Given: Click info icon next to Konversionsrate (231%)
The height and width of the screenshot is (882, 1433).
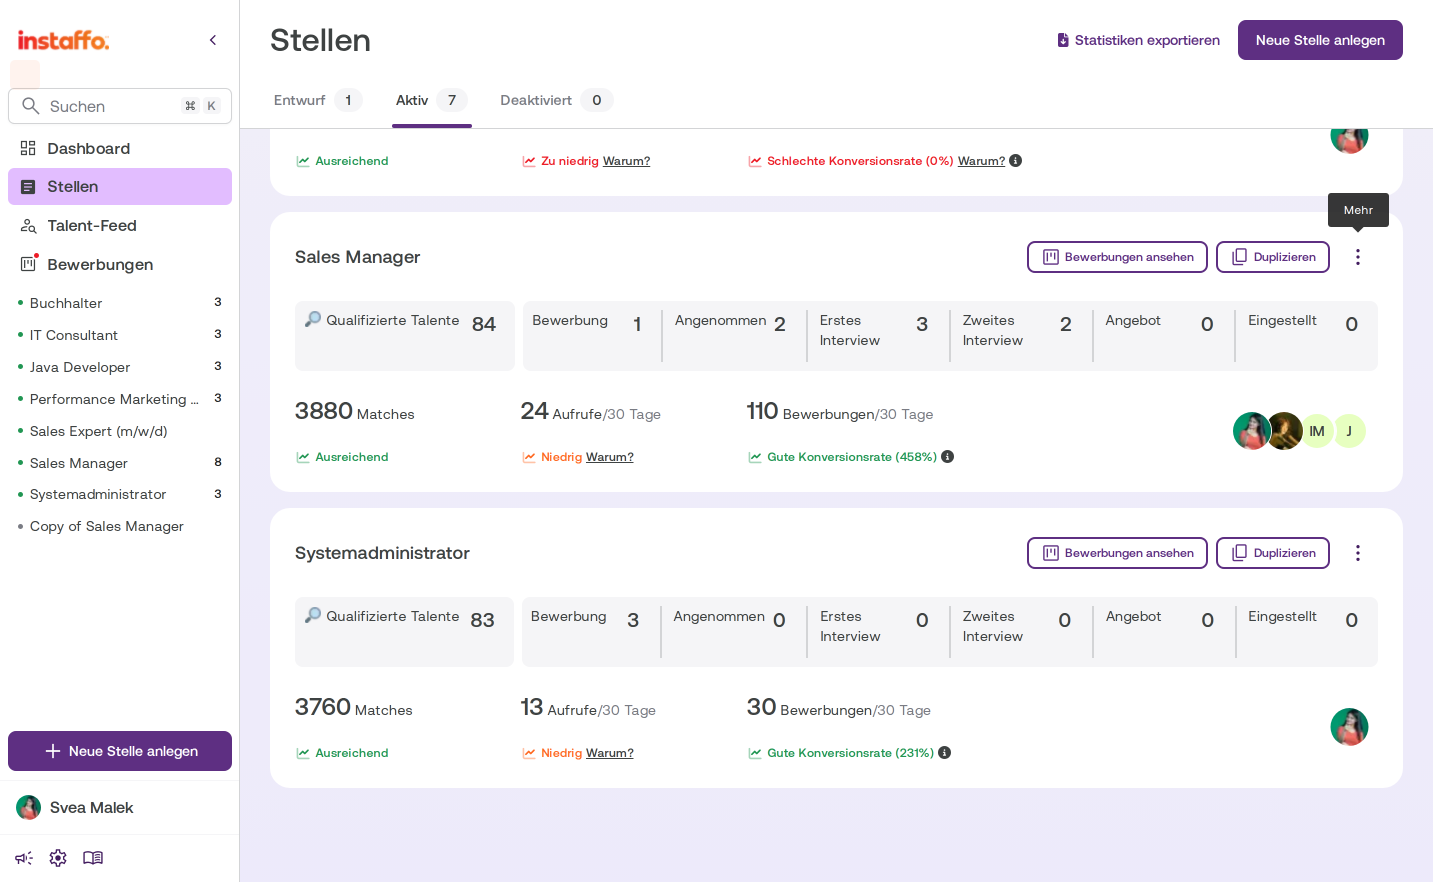Looking at the screenshot, I should [x=945, y=753].
